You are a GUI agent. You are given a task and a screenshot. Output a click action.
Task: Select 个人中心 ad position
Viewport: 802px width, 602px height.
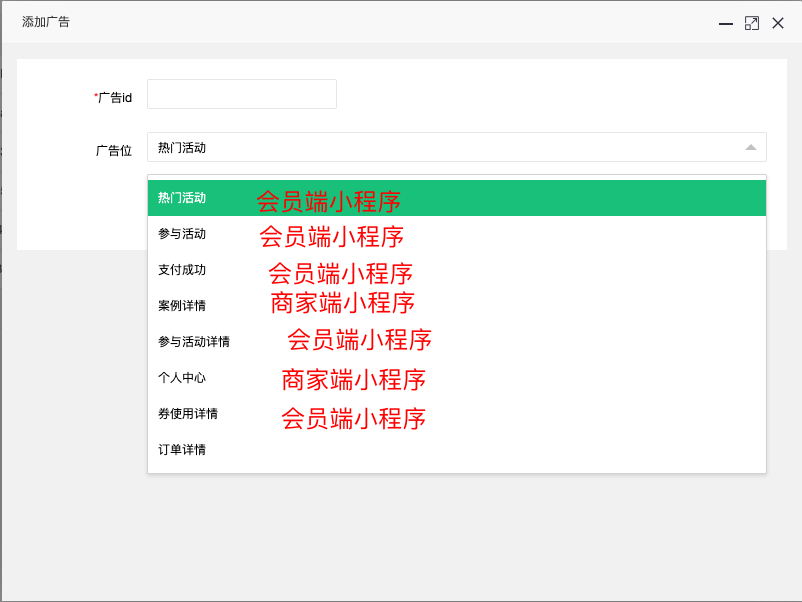[x=457, y=377]
